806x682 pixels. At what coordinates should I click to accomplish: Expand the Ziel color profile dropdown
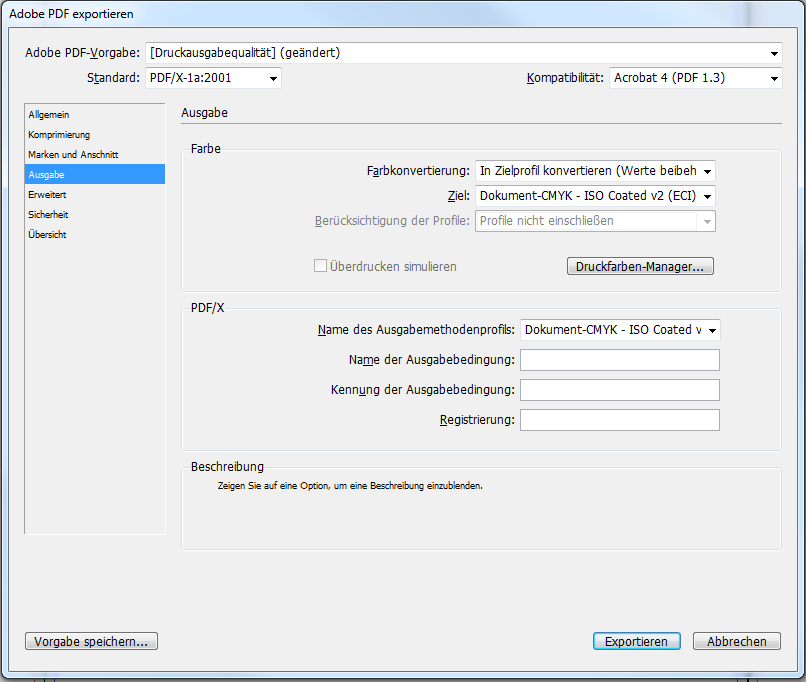(594, 196)
